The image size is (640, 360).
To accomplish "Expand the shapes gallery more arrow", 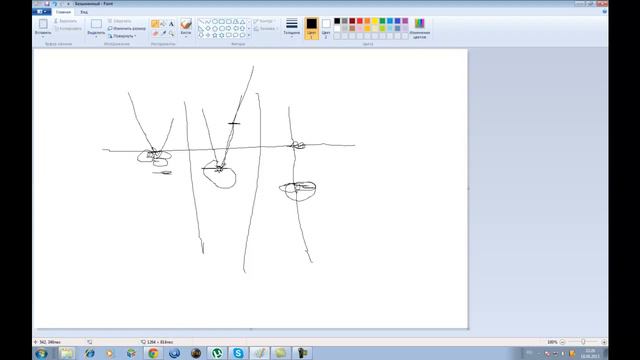I will (x=249, y=36).
